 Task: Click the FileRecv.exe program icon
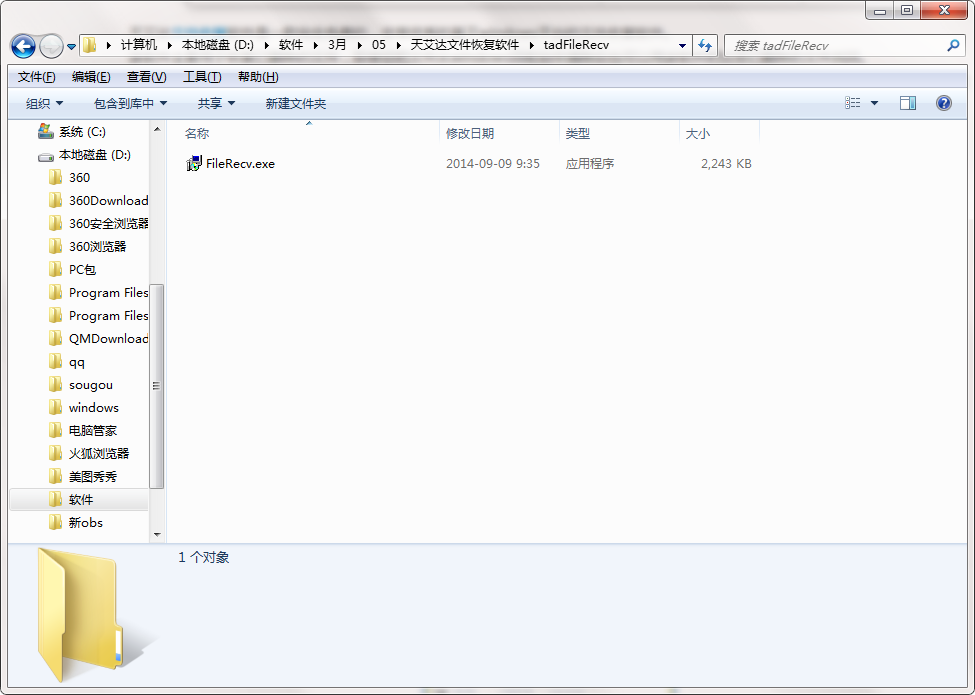click(x=194, y=163)
